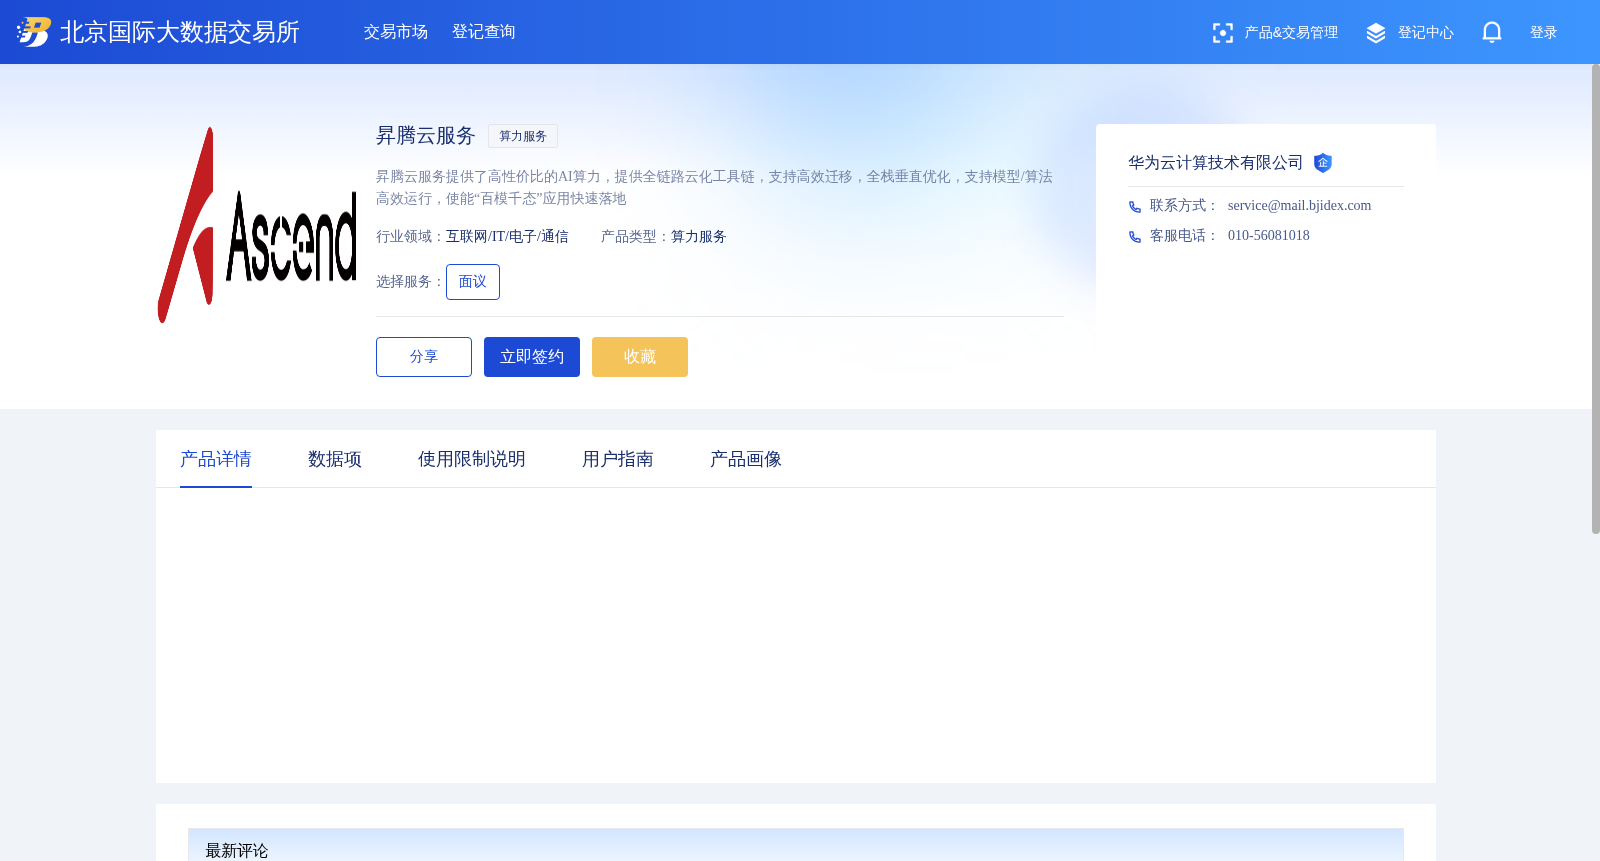Click the 昇腾云服务 product title
Image resolution: width=1600 pixels, height=861 pixels.
pos(426,136)
